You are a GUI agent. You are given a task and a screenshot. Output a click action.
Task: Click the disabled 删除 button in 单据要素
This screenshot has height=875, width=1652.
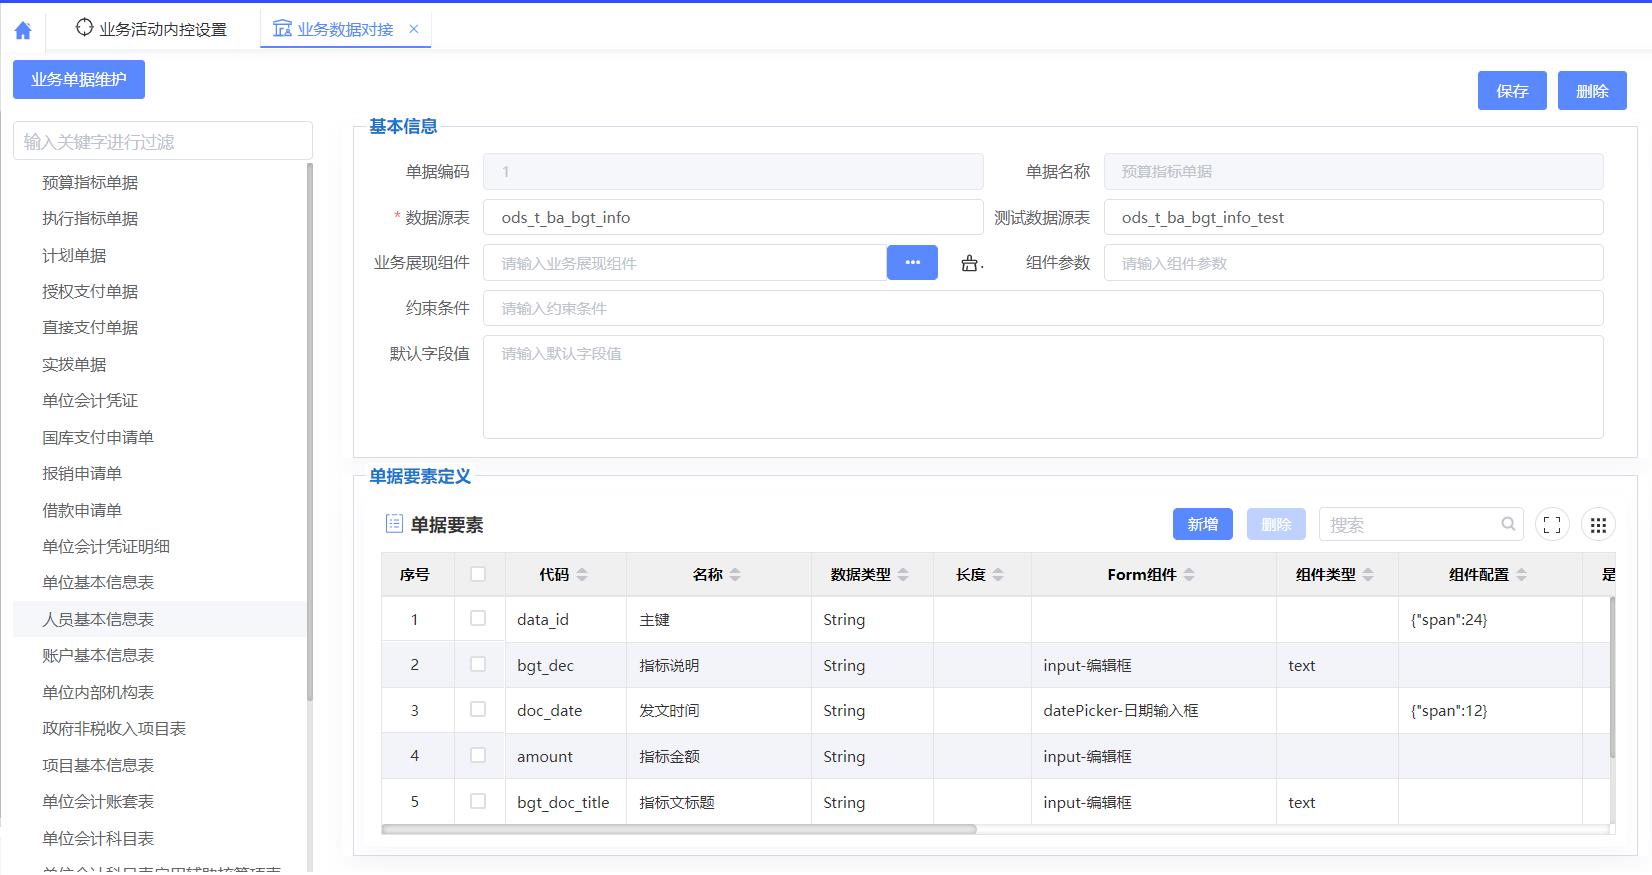point(1277,524)
